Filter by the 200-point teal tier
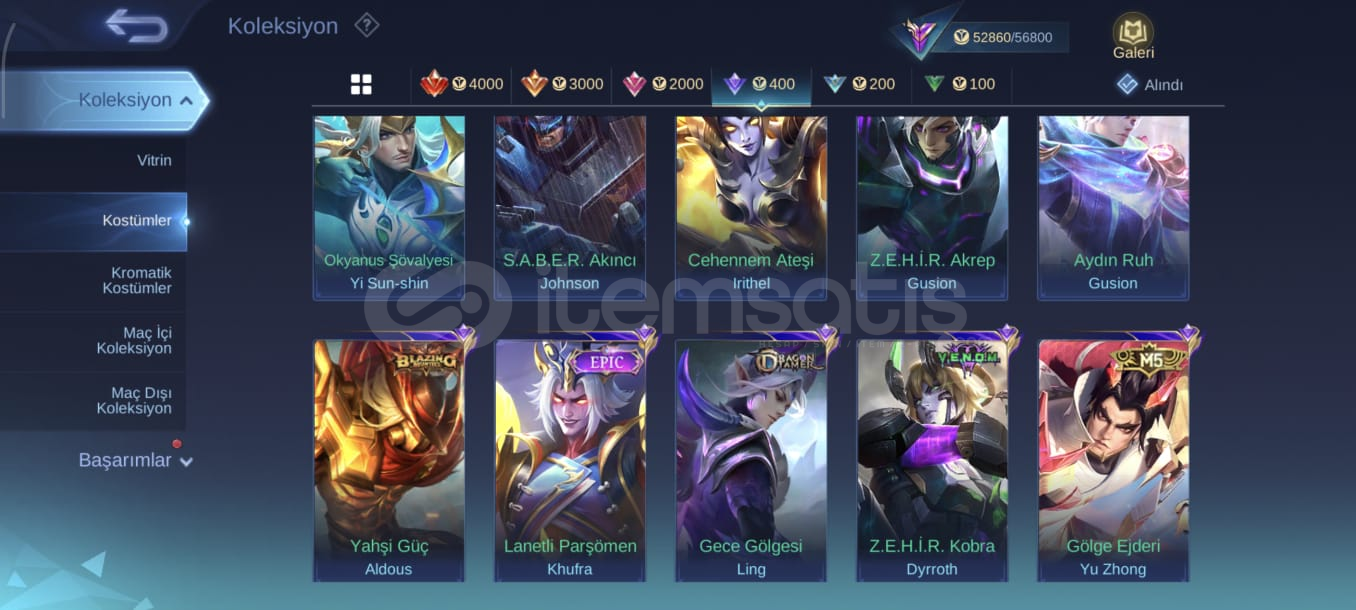Screen dimensions: 1356x610 [x=859, y=84]
